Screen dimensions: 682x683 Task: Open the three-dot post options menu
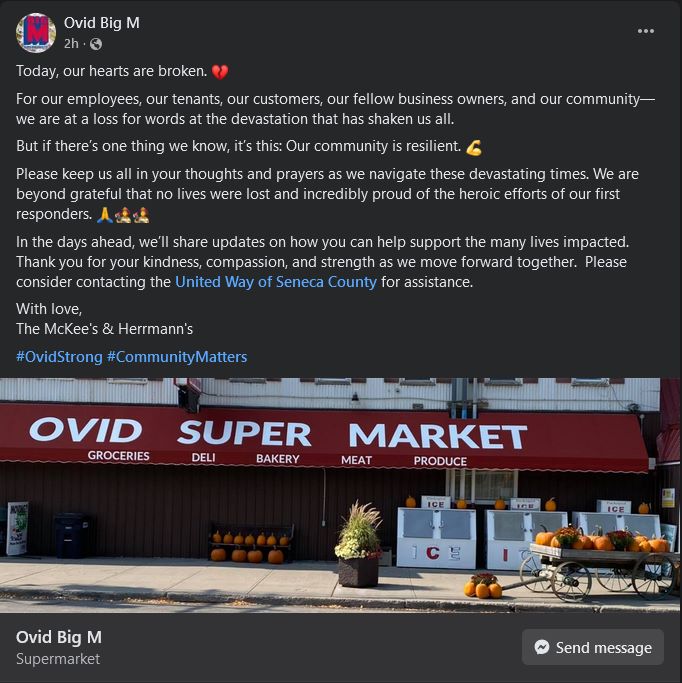(645, 31)
